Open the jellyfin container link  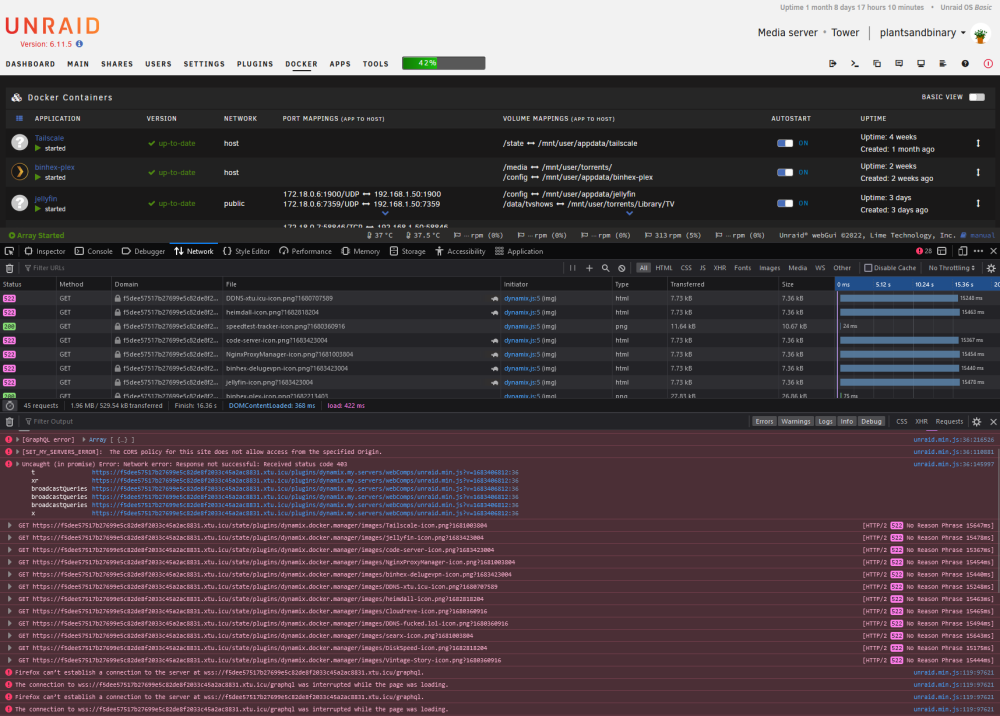click(x=46, y=199)
